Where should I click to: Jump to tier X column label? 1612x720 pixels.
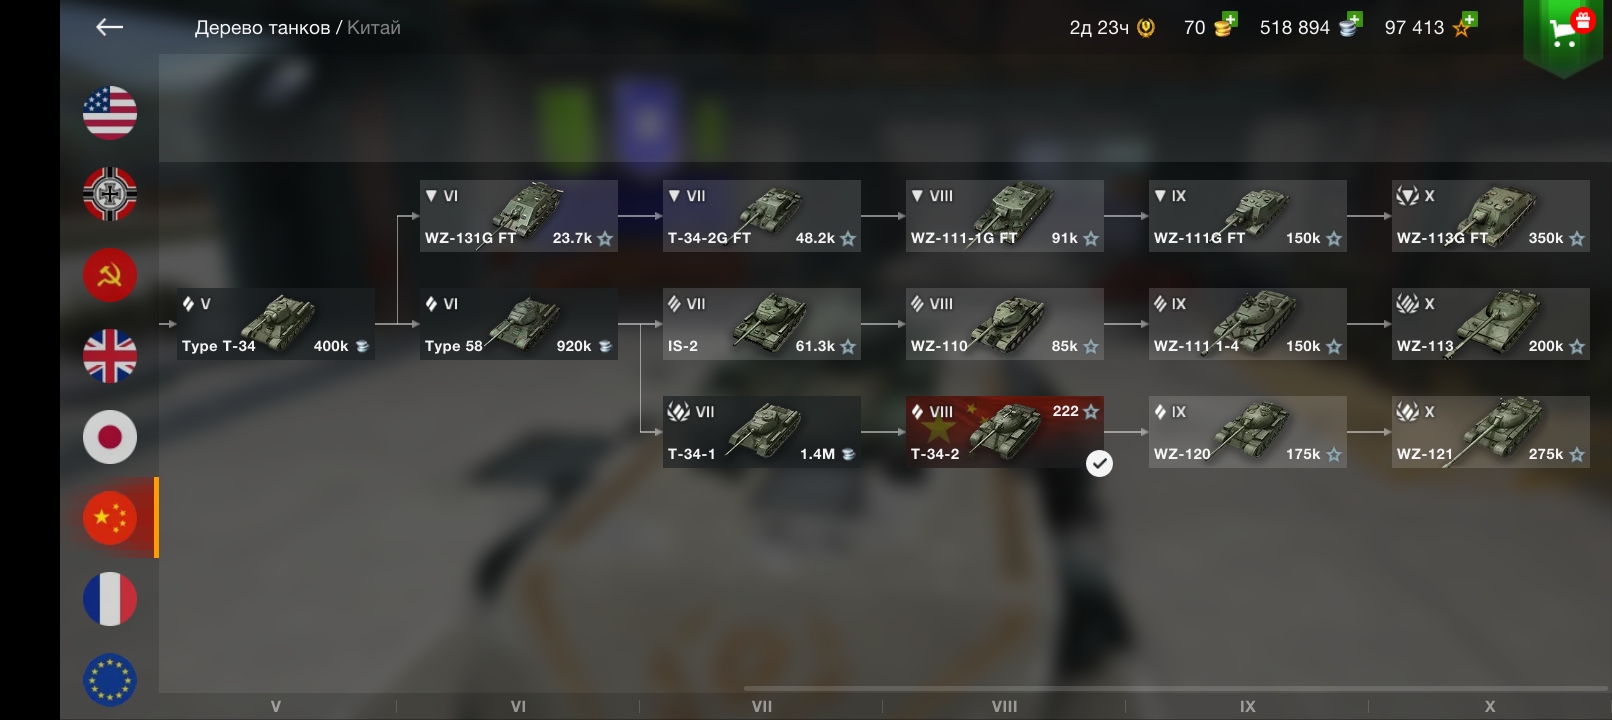[1490, 706]
